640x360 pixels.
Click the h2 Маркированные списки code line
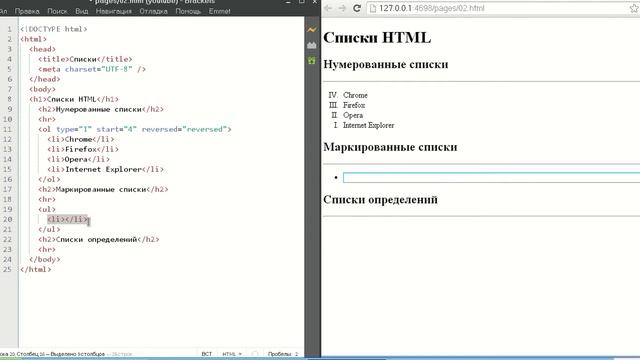103,189
